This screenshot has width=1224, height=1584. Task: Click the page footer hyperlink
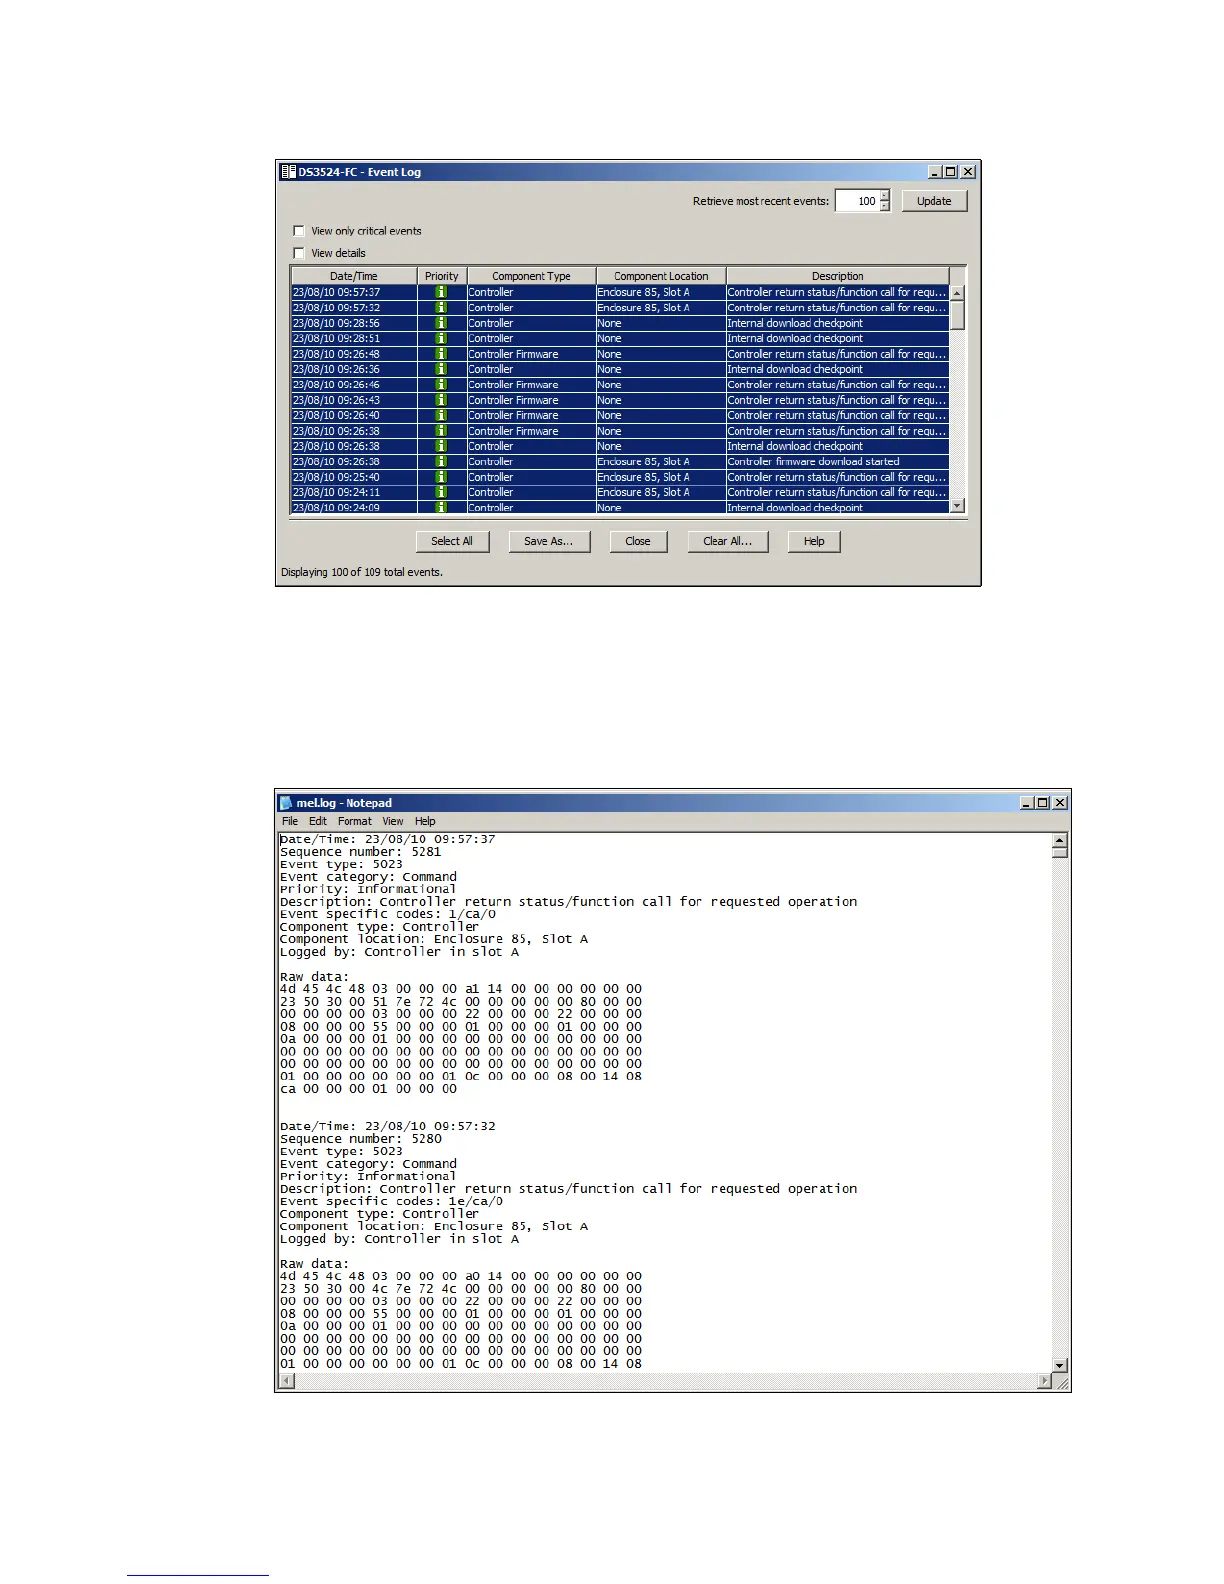tap(198, 1575)
